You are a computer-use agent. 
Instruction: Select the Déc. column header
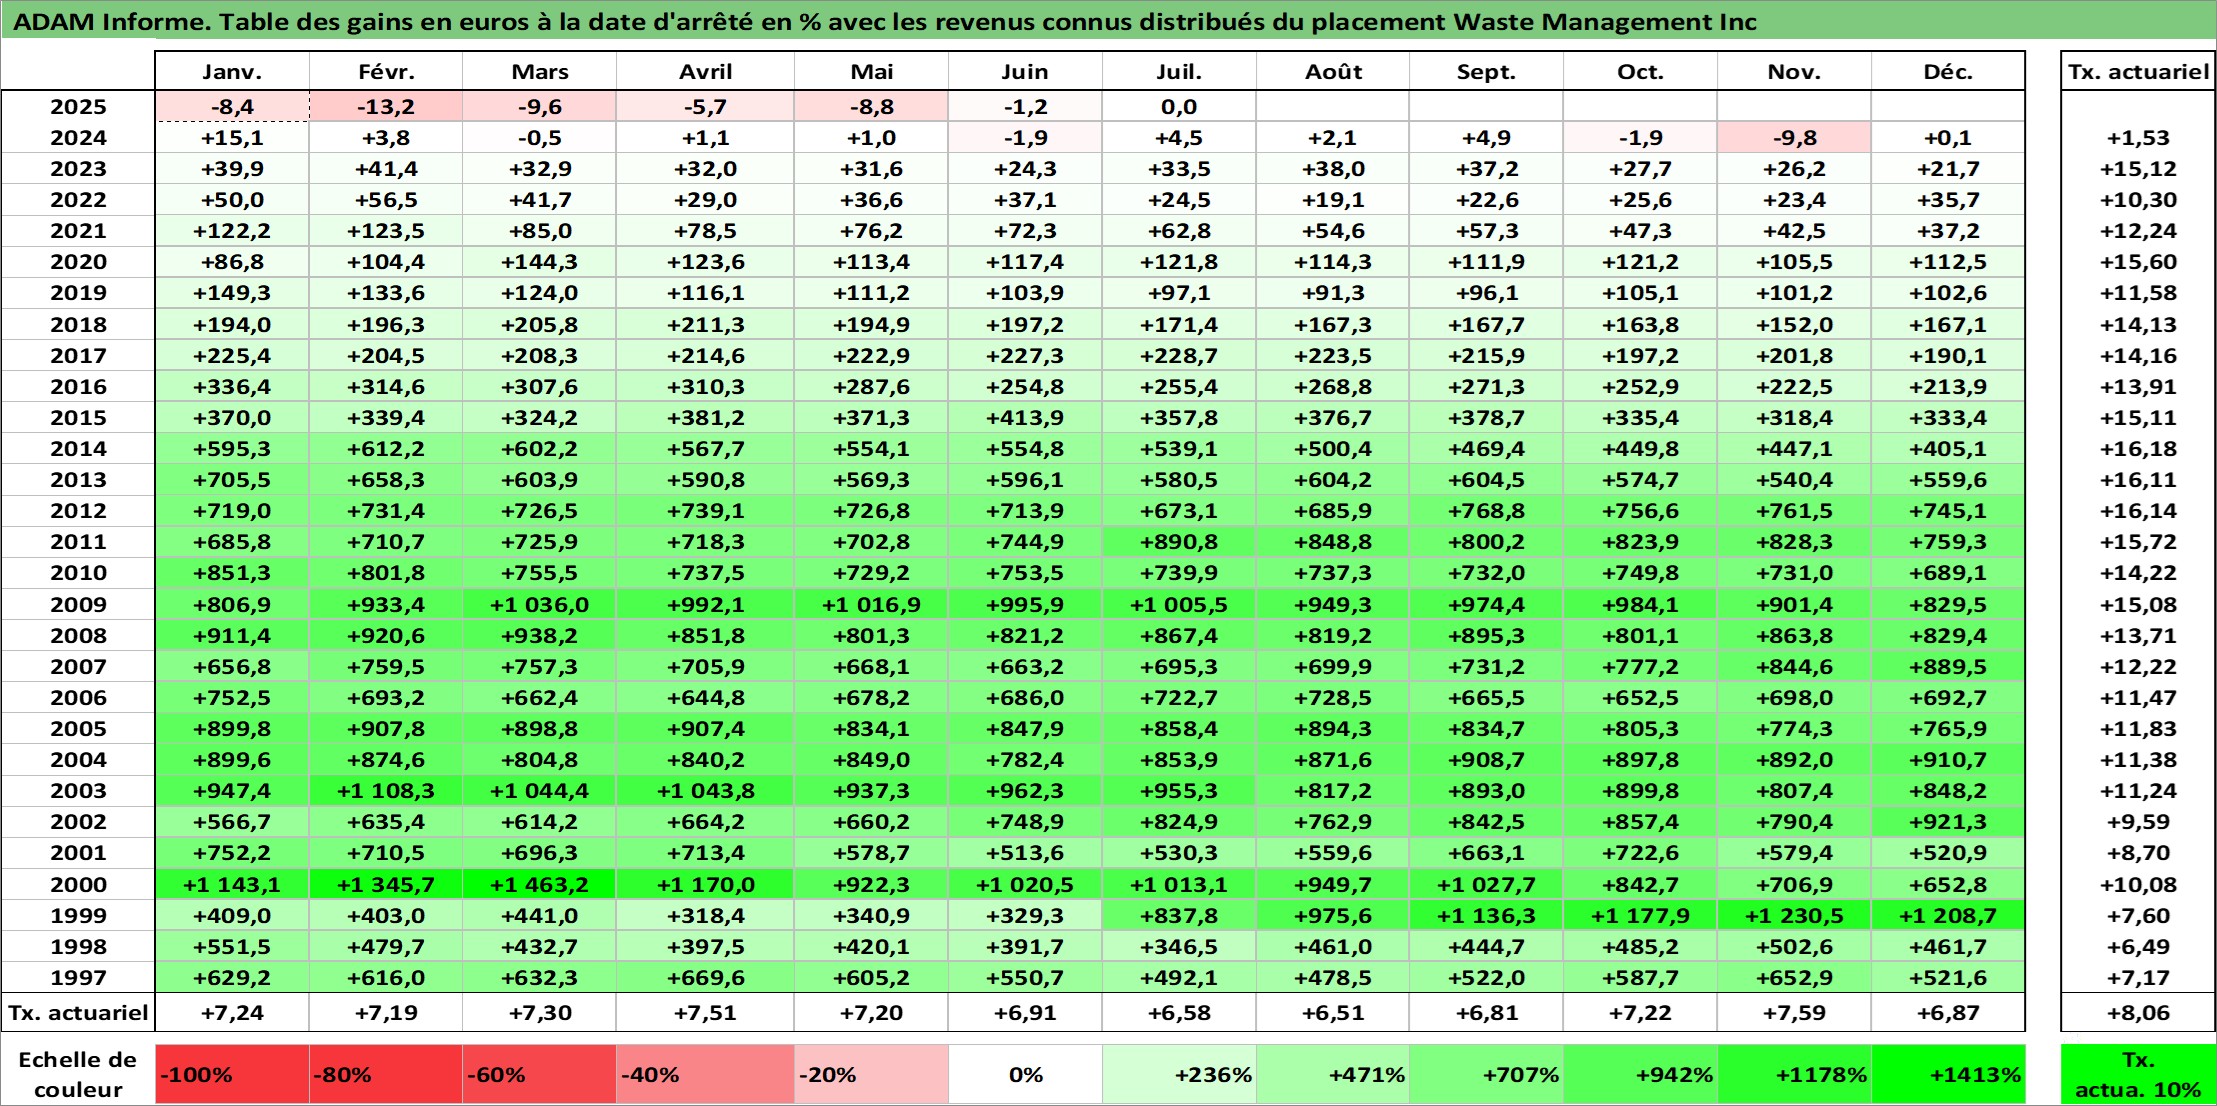[1948, 72]
